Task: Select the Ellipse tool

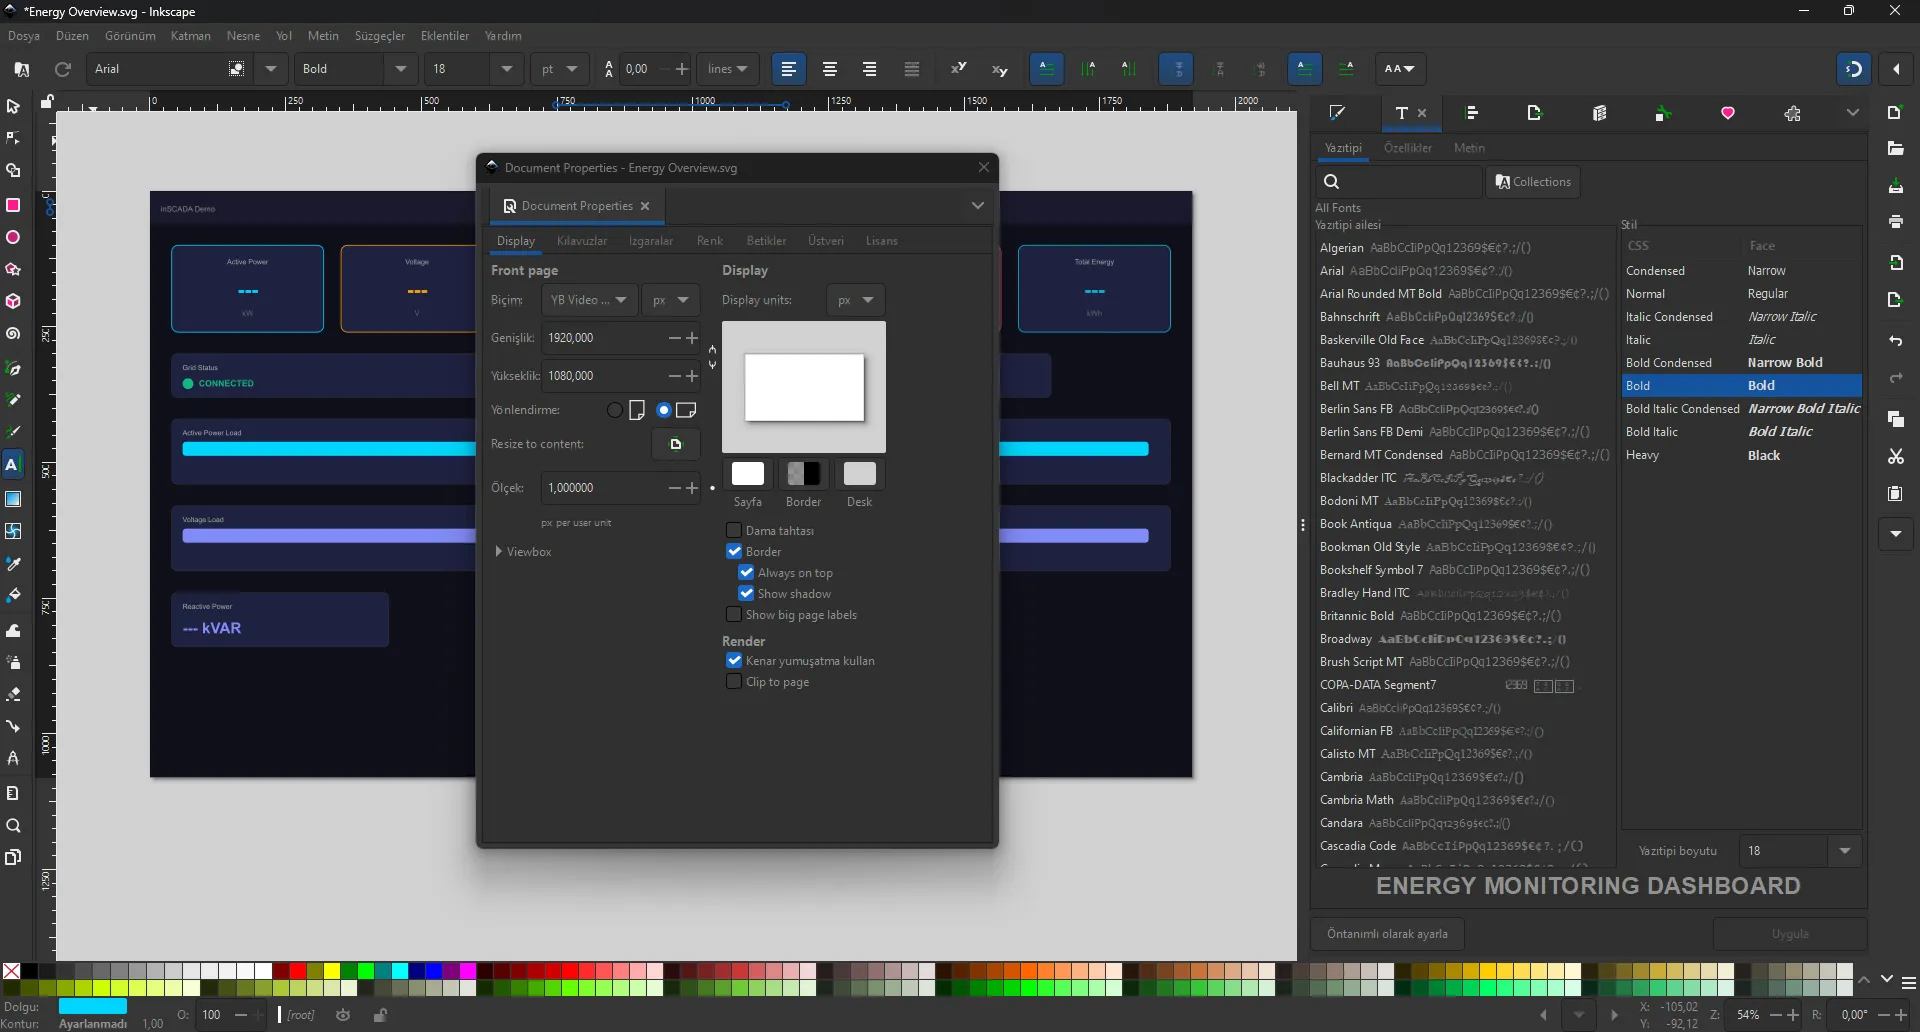Action: pyautogui.click(x=13, y=237)
